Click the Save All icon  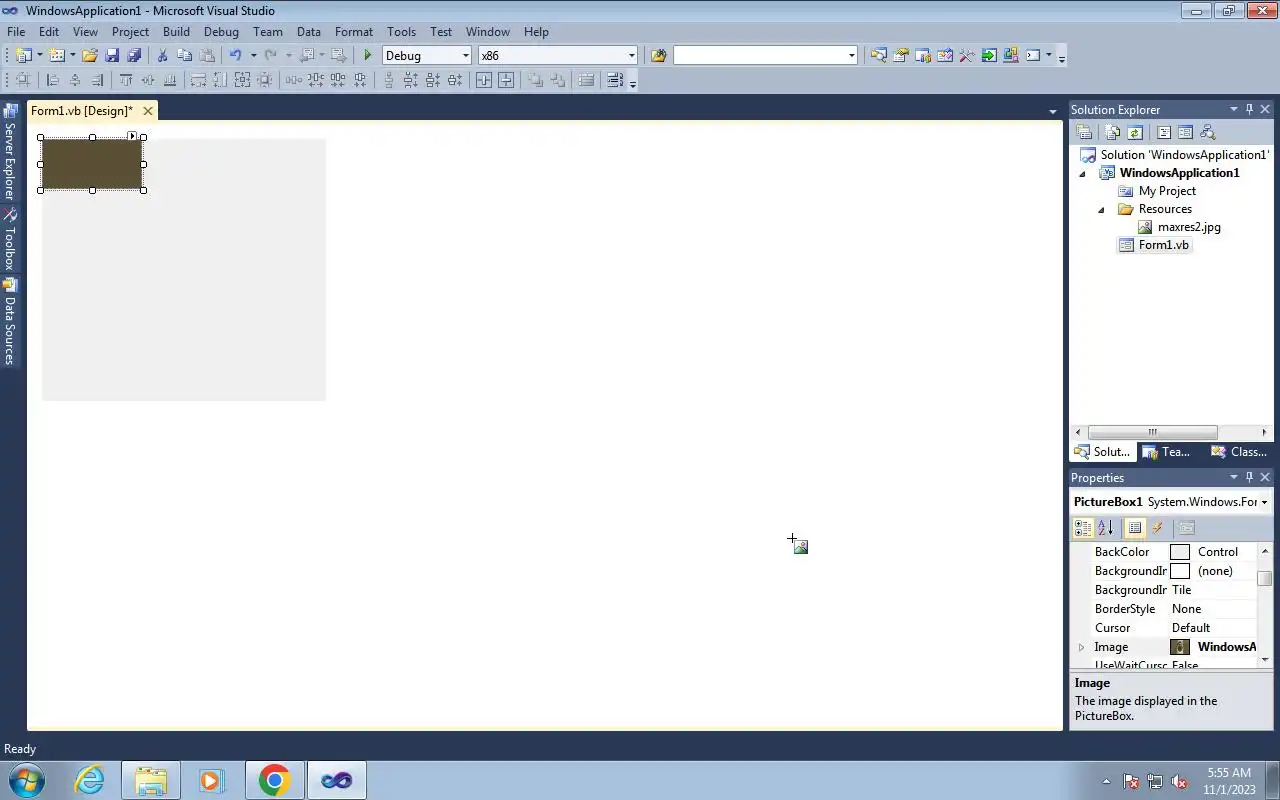(134, 55)
